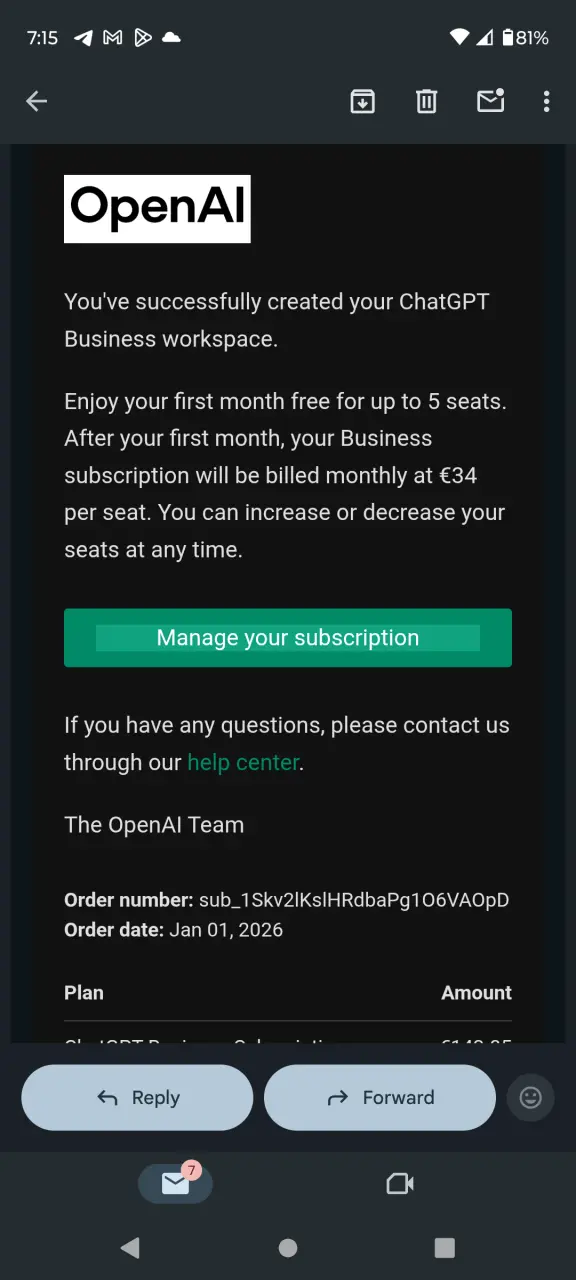Open the help center link
This screenshot has height=1280, width=576.
[243, 762]
